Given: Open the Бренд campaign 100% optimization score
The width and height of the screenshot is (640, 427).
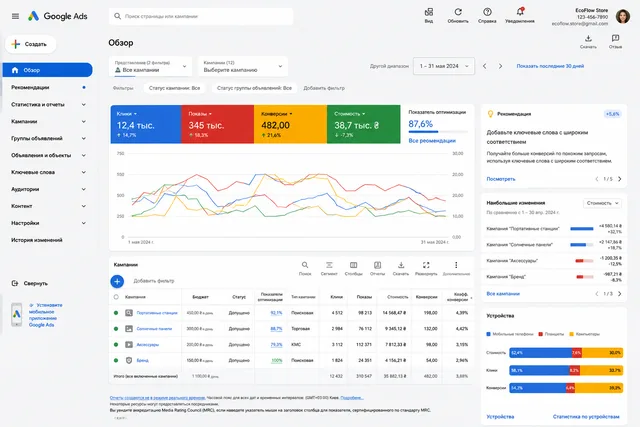Looking at the screenshot, I should 277,360.
